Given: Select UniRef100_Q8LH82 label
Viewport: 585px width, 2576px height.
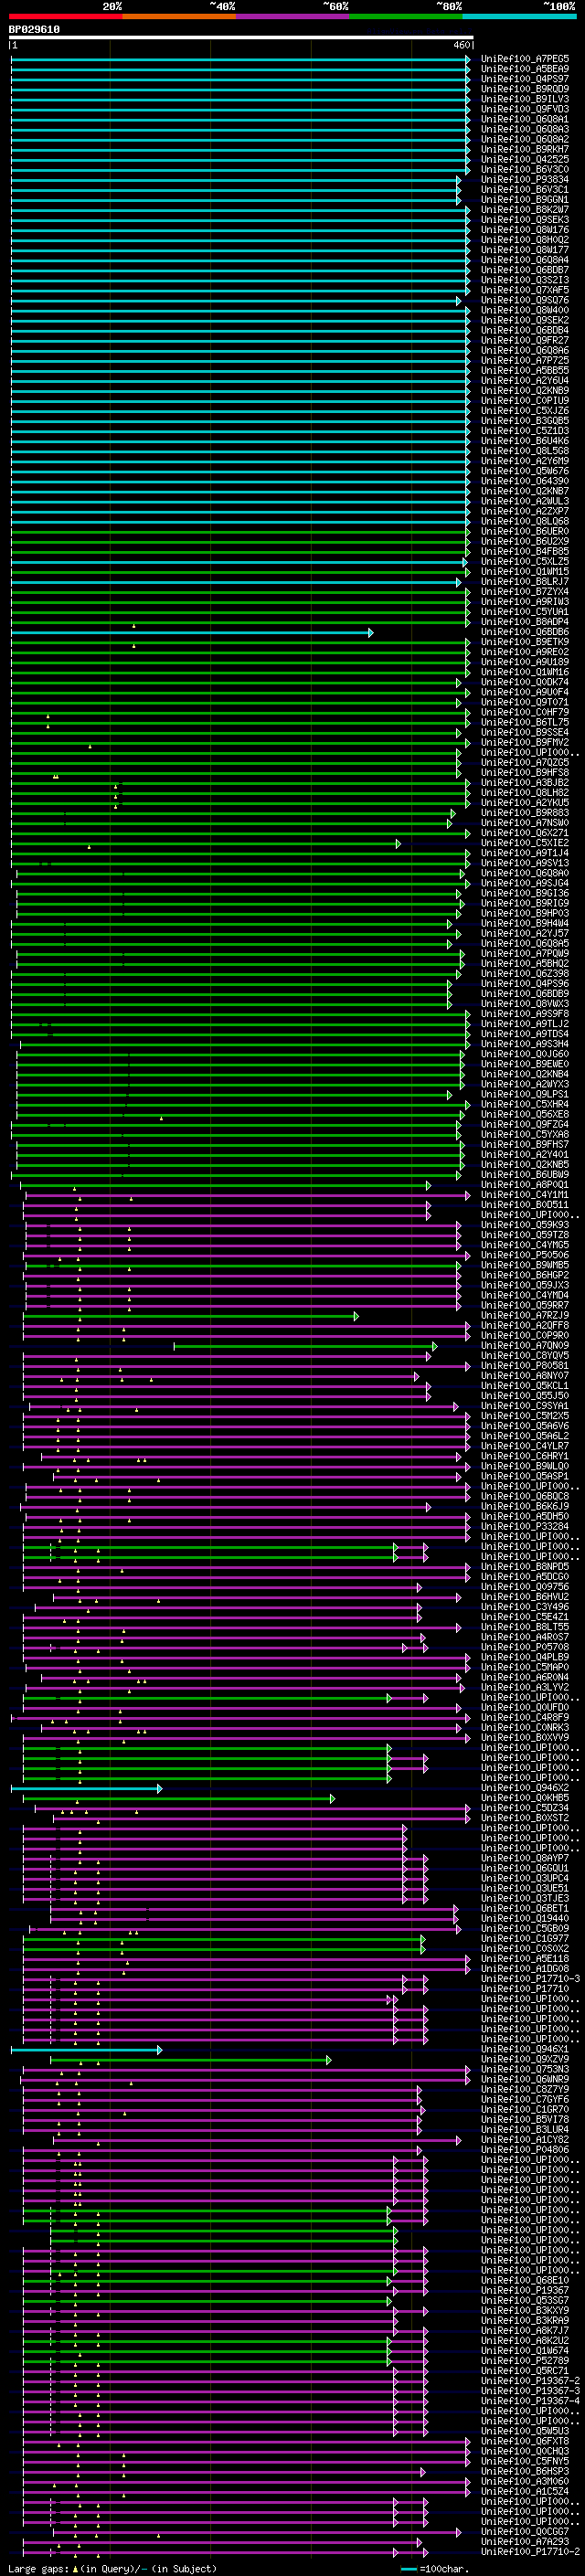Looking at the screenshot, I should point(525,793).
